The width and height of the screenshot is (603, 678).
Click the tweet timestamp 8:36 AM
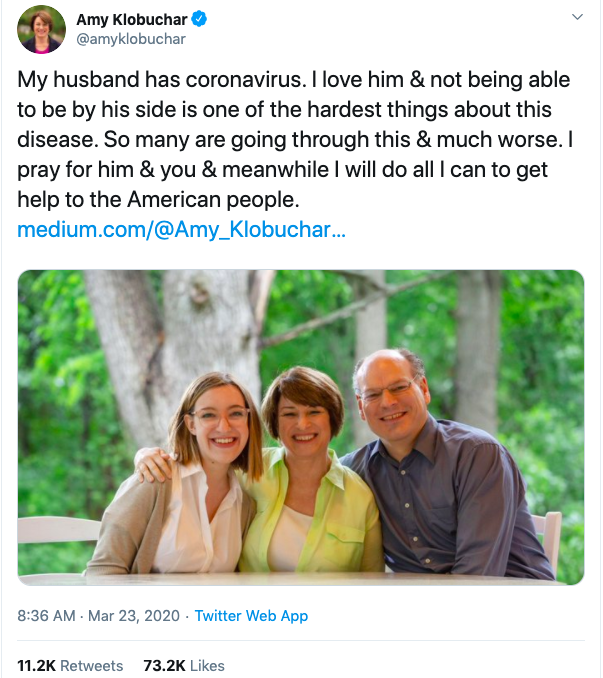pos(46,616)
